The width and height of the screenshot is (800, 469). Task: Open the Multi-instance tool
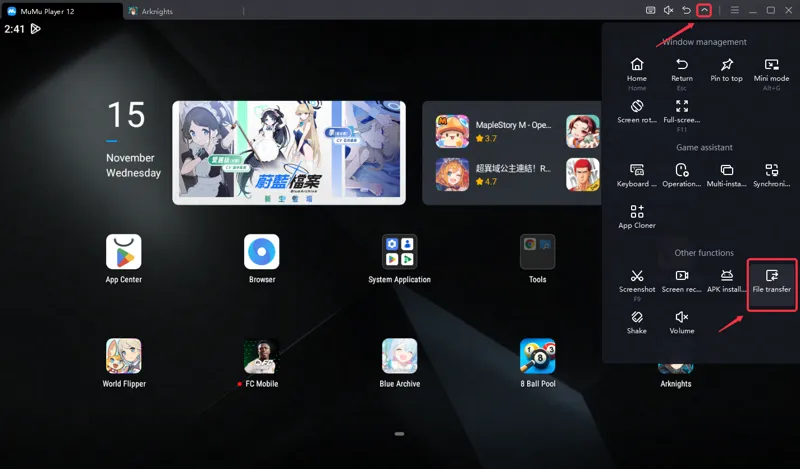tap(727, 170)
